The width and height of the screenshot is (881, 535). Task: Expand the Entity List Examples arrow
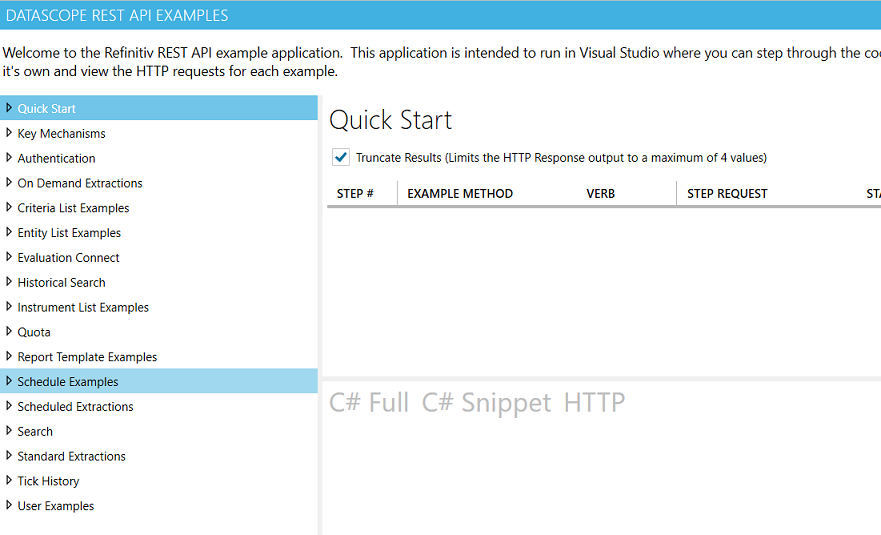[x=8, y=232]
